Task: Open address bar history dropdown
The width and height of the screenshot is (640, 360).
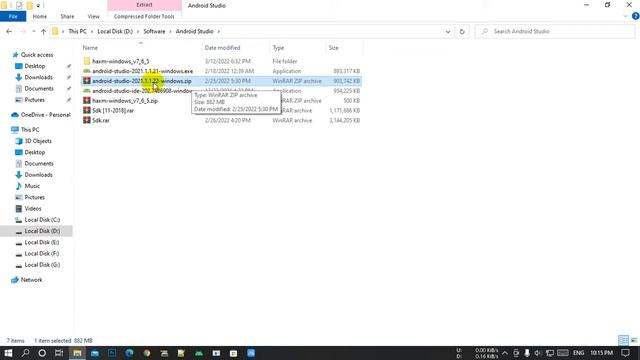Action: 448,31
